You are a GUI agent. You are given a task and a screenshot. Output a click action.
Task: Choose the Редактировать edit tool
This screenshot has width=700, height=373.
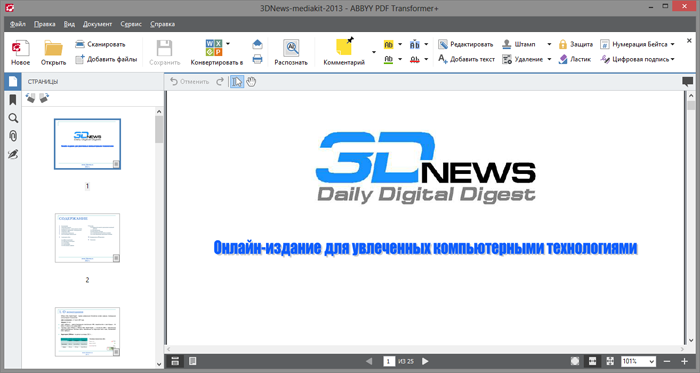pos(465,44)
